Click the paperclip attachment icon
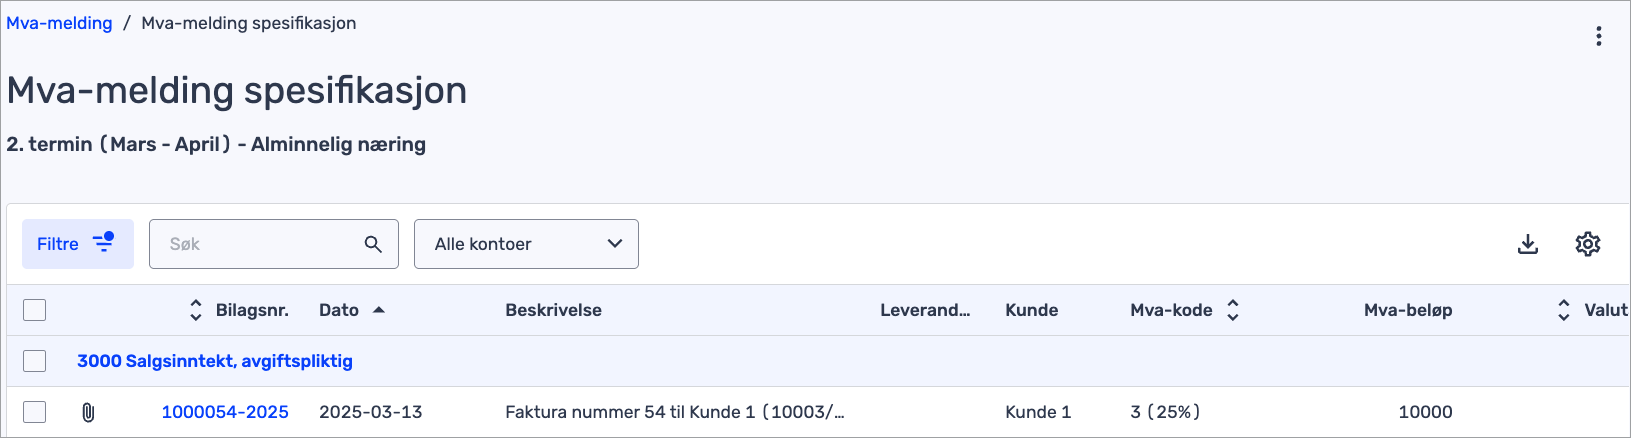 pos(88,412)
